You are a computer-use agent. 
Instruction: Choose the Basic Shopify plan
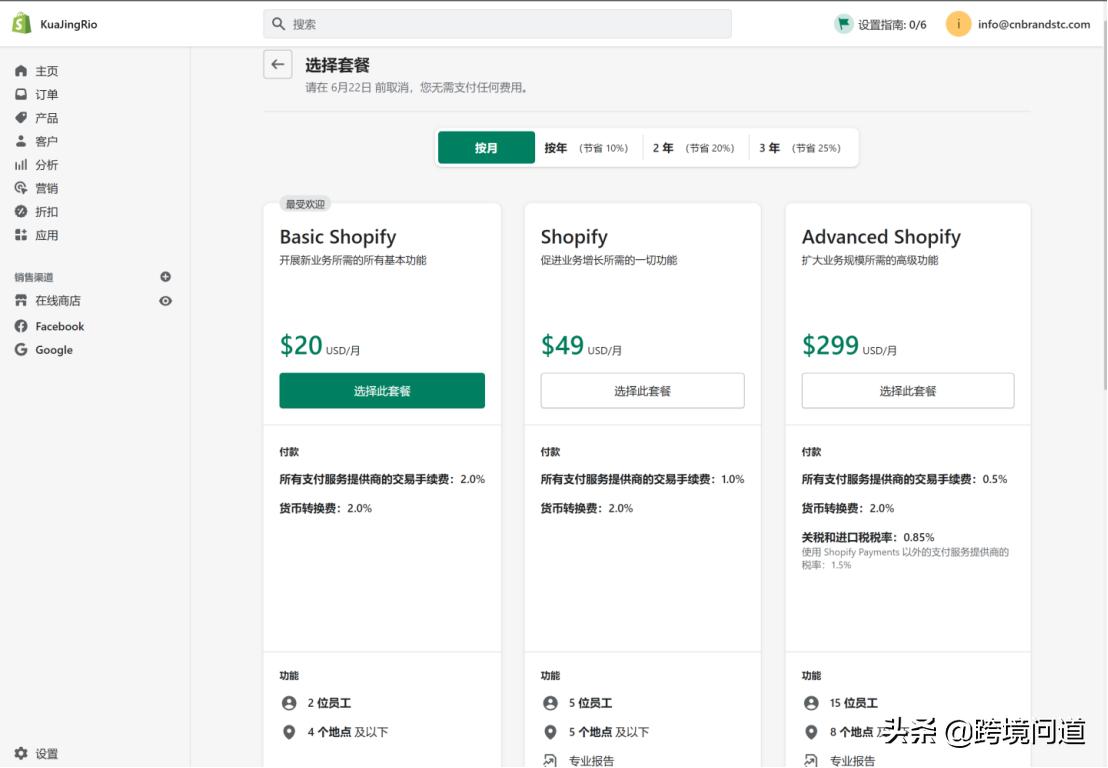pyautogui.click(x=382, y=390)
